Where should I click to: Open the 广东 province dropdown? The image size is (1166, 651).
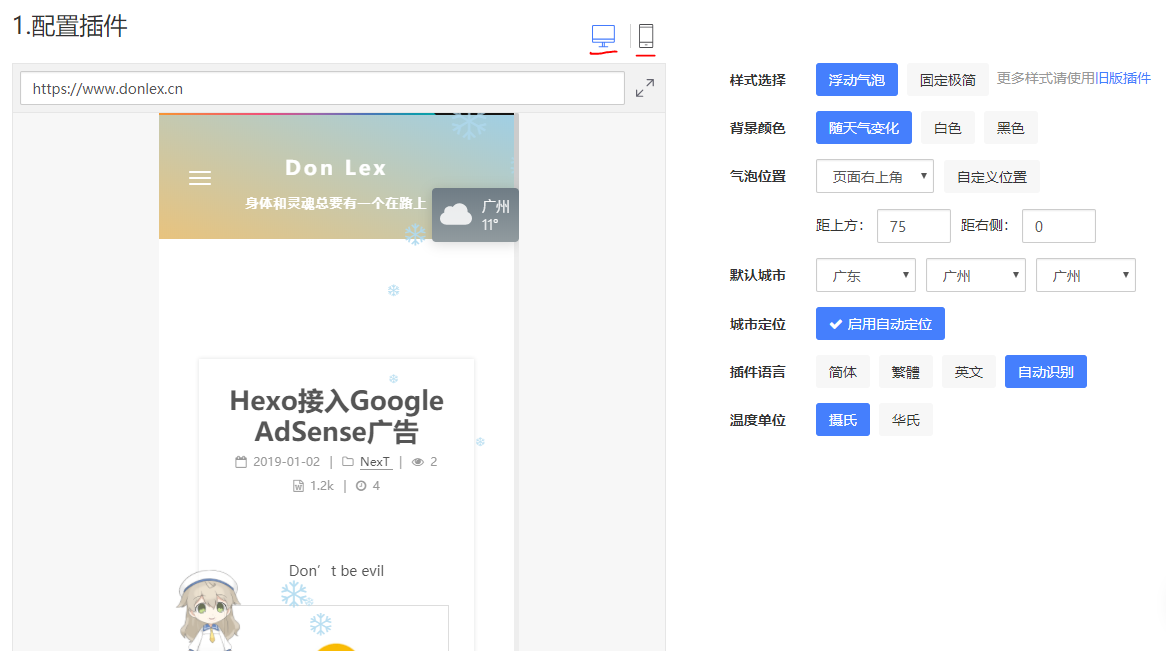(865, 274)
